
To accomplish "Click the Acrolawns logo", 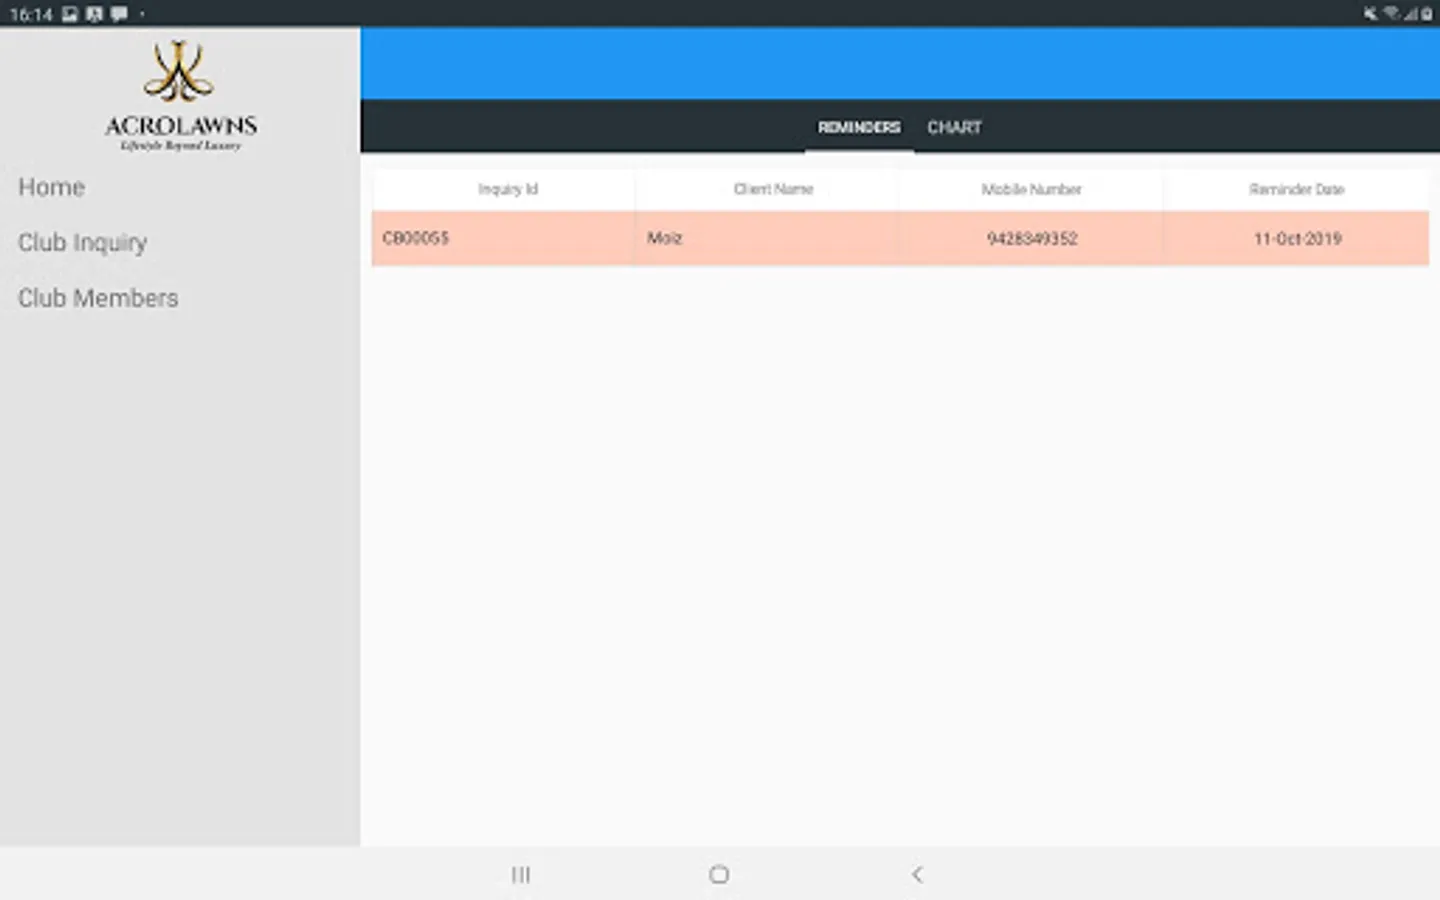I will pyautogui.click(x=181, y=96).
